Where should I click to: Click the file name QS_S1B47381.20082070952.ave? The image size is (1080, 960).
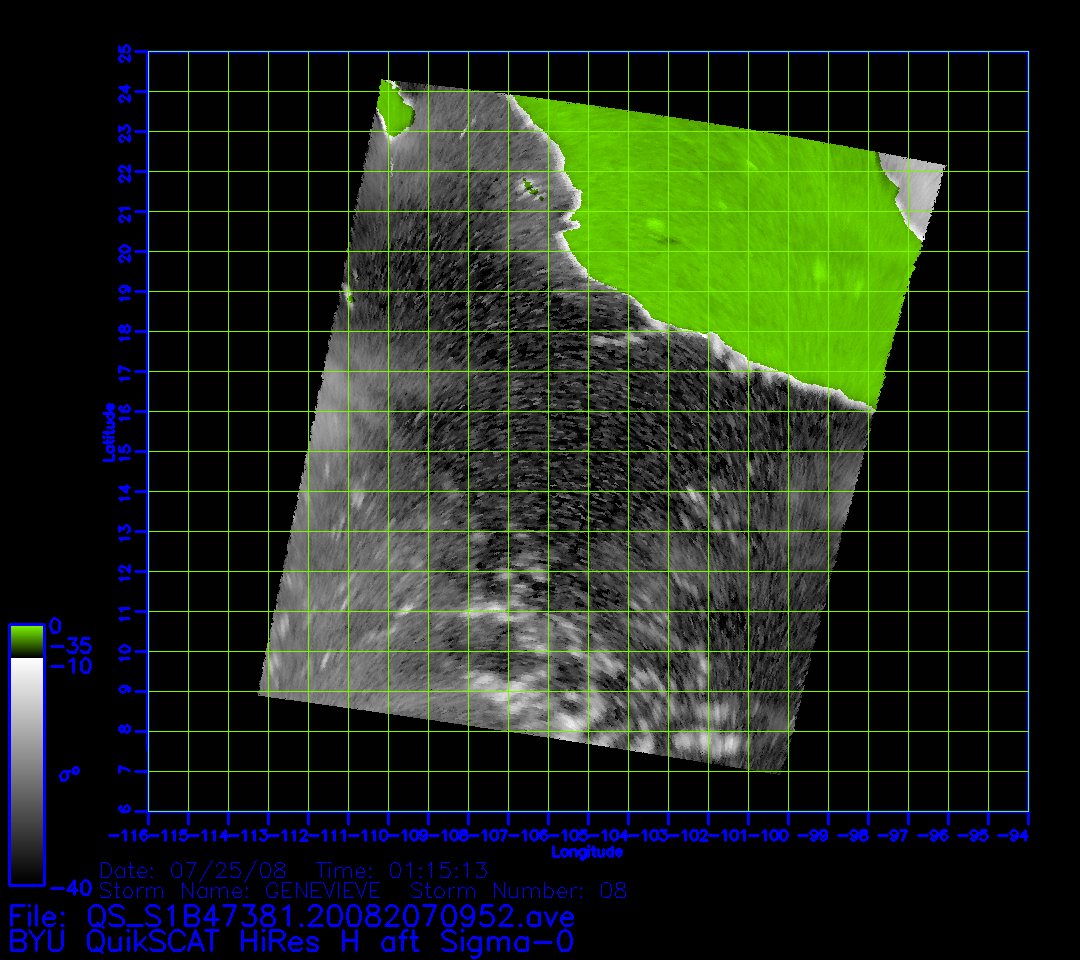click(330, 917)
